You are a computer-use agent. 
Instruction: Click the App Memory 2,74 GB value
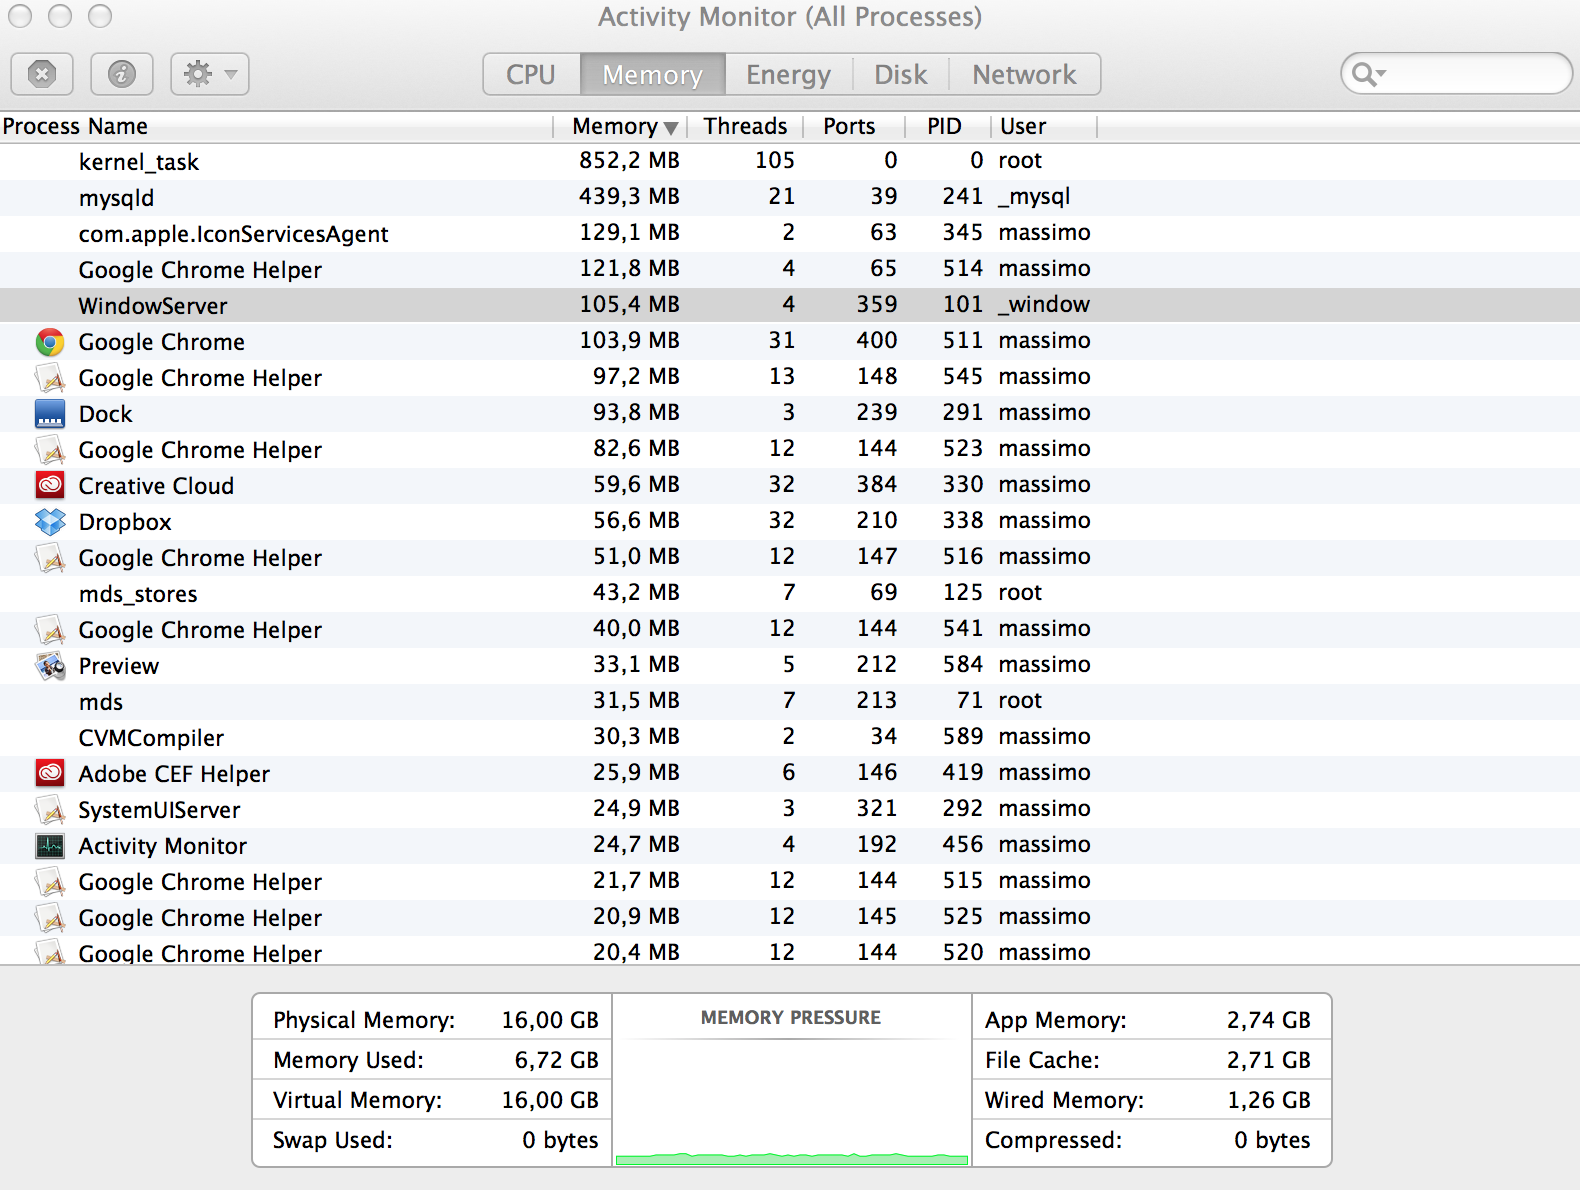click(1268, 1020)
